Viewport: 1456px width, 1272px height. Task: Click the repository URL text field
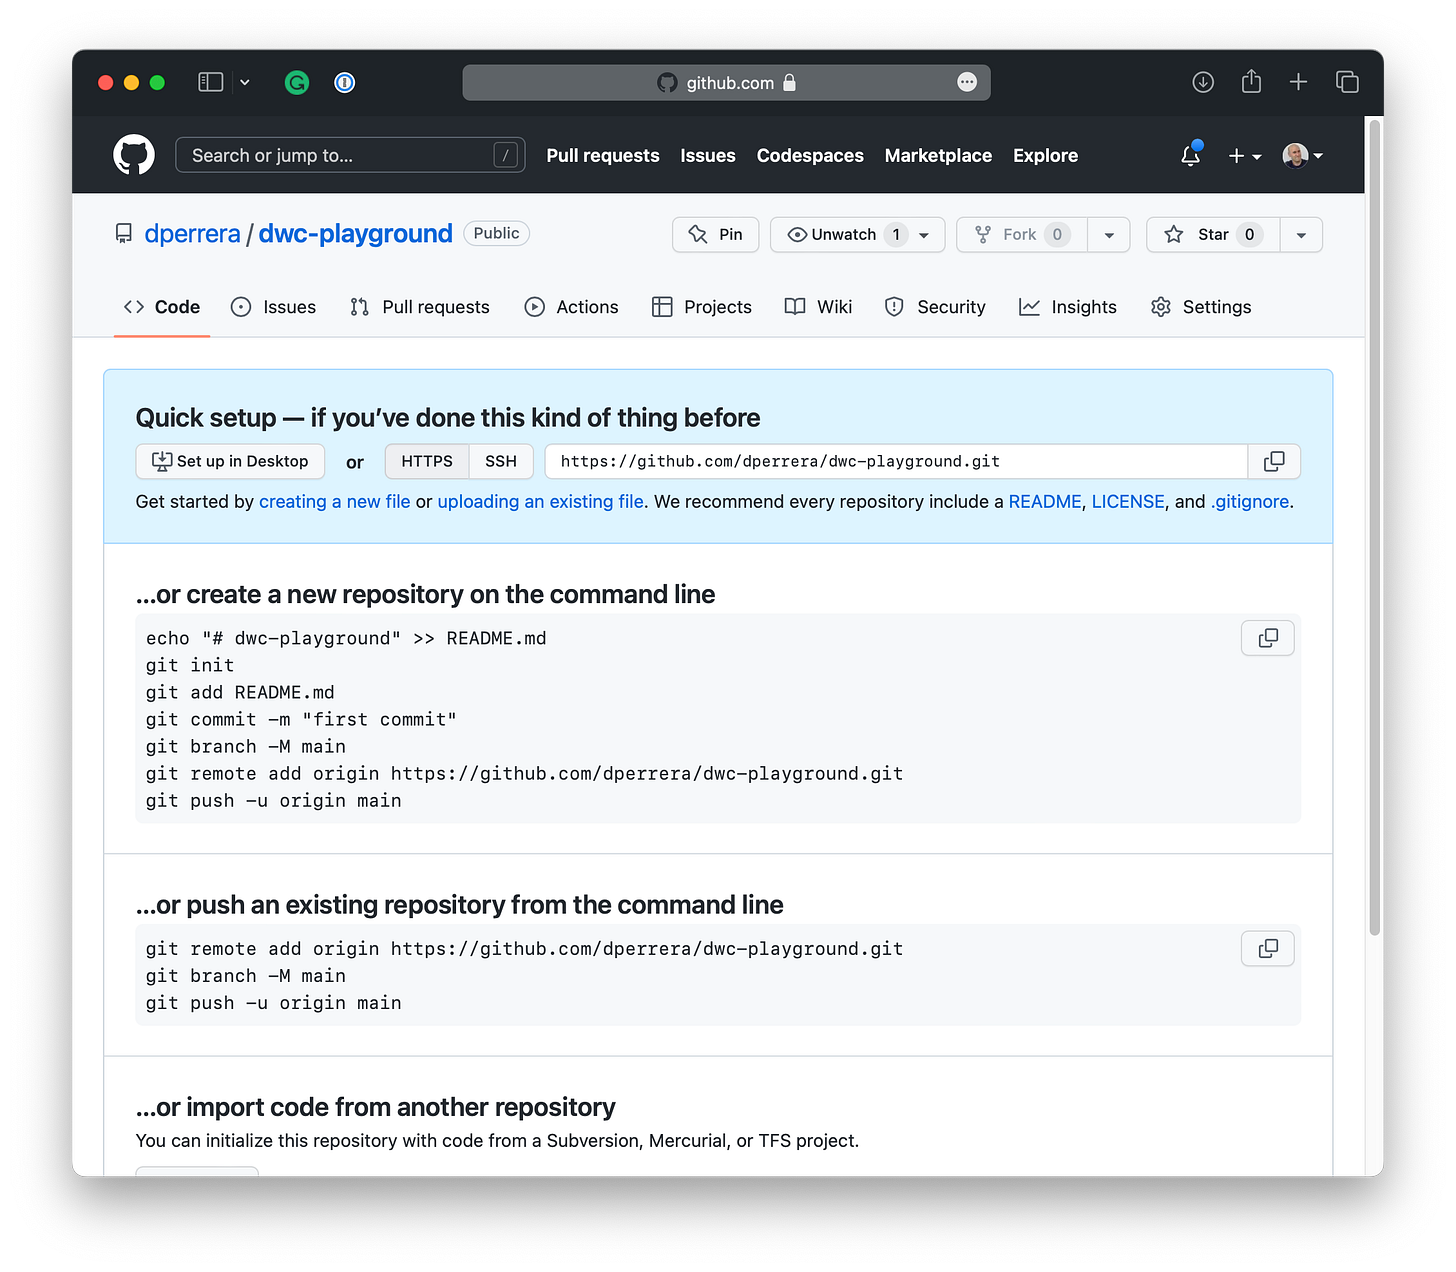(x=896, y=461)
